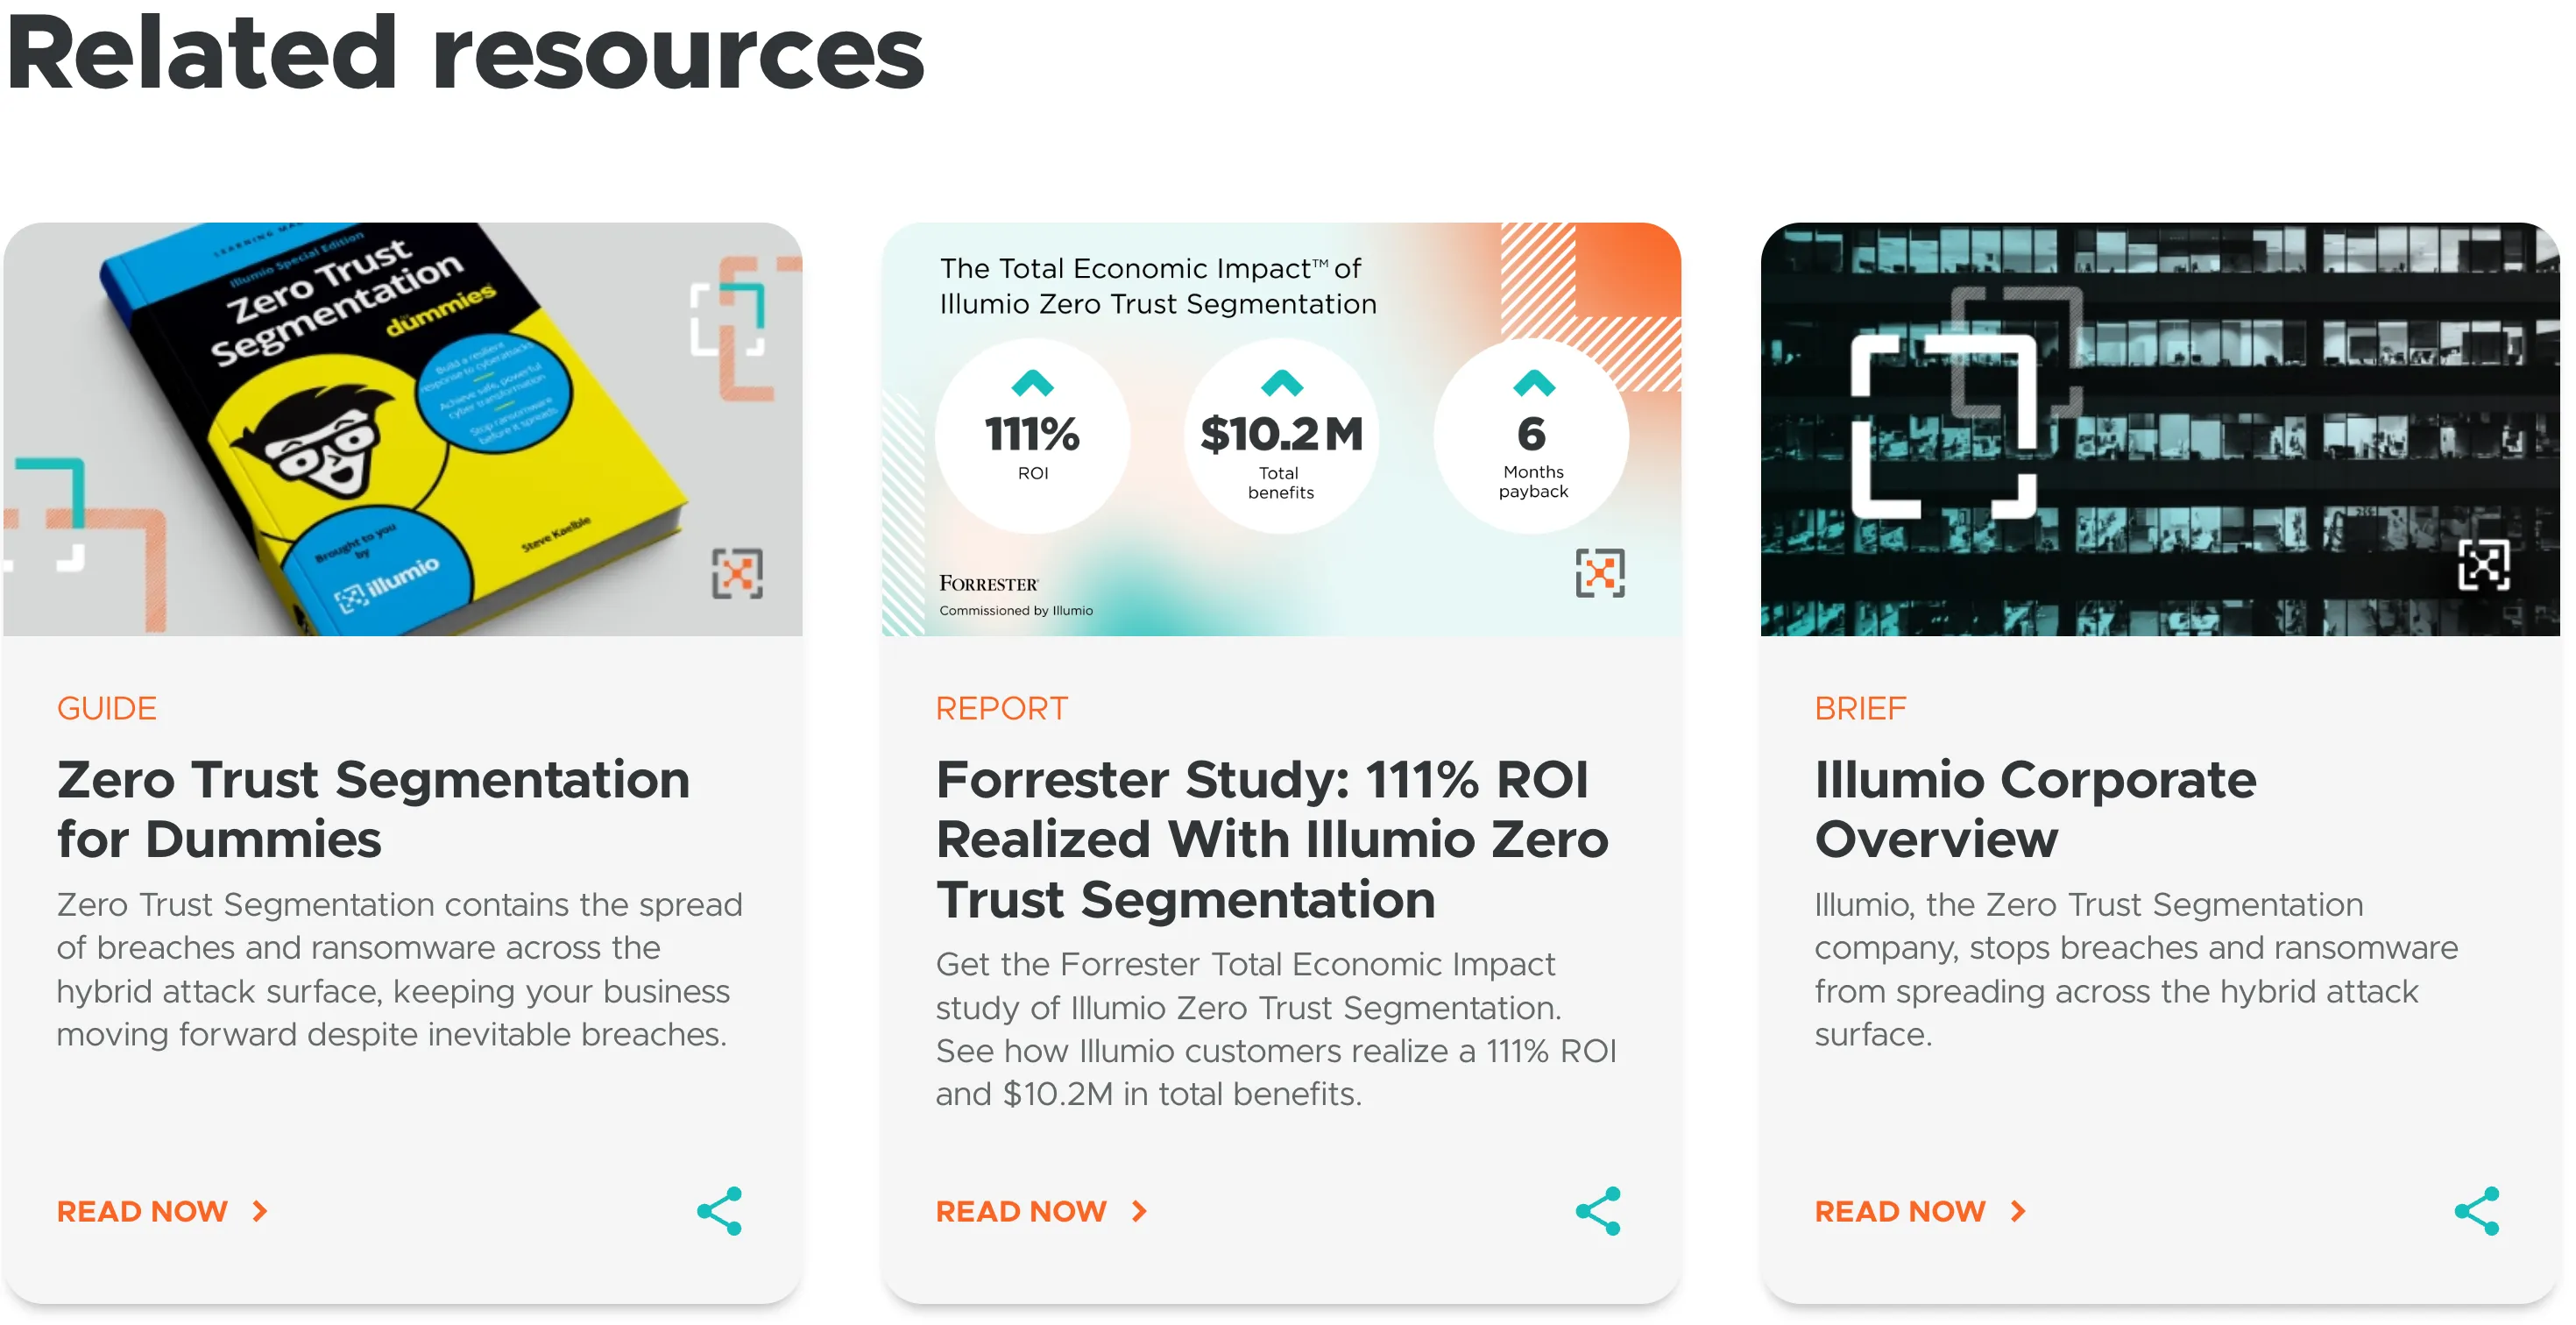
Task: Click the arrow beside Read Now in guide card
Action: point(260,1211)
